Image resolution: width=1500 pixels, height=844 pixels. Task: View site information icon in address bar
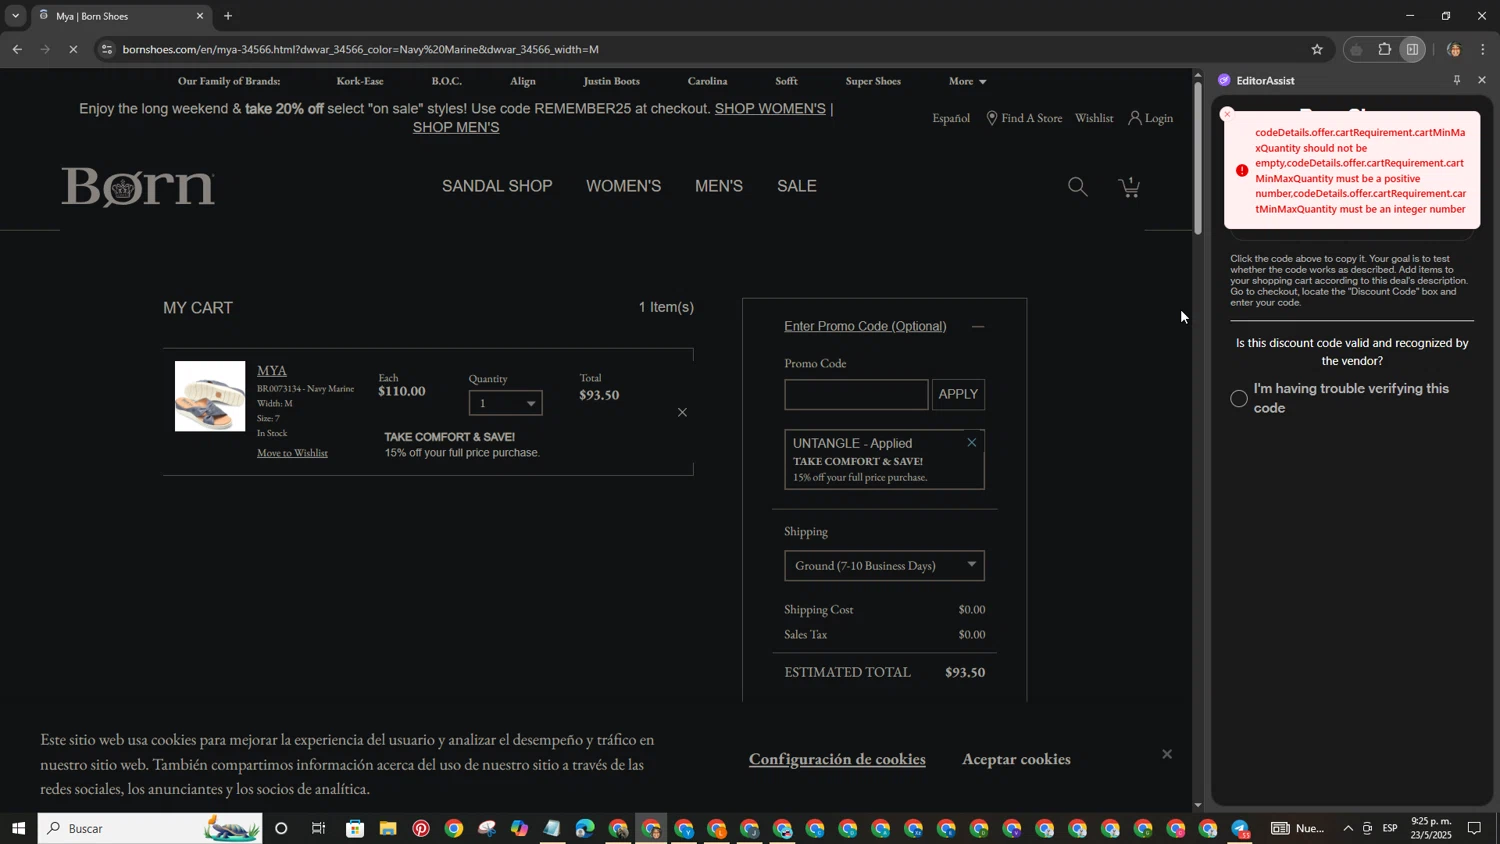(x=107, y=49)
